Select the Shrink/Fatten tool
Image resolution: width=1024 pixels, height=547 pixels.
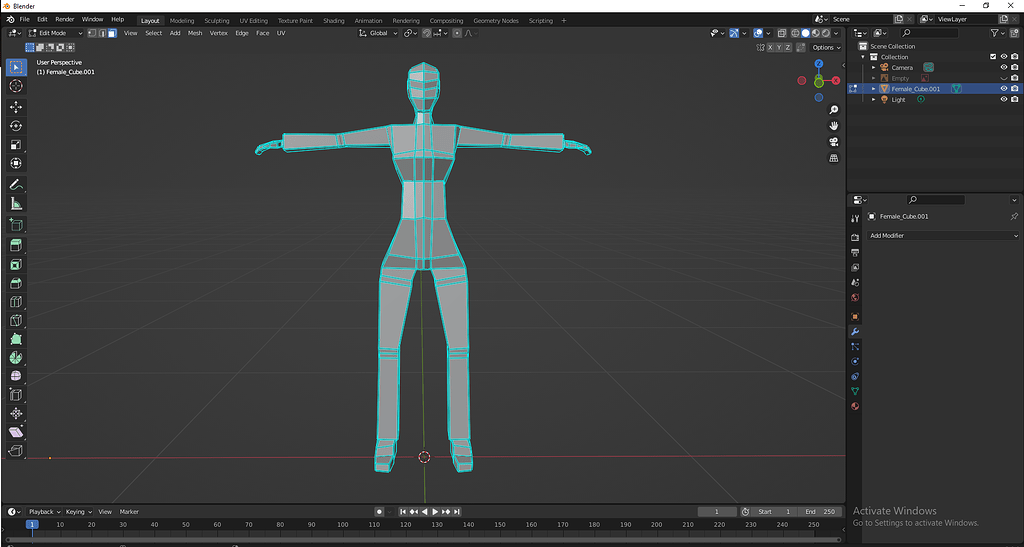16,413
